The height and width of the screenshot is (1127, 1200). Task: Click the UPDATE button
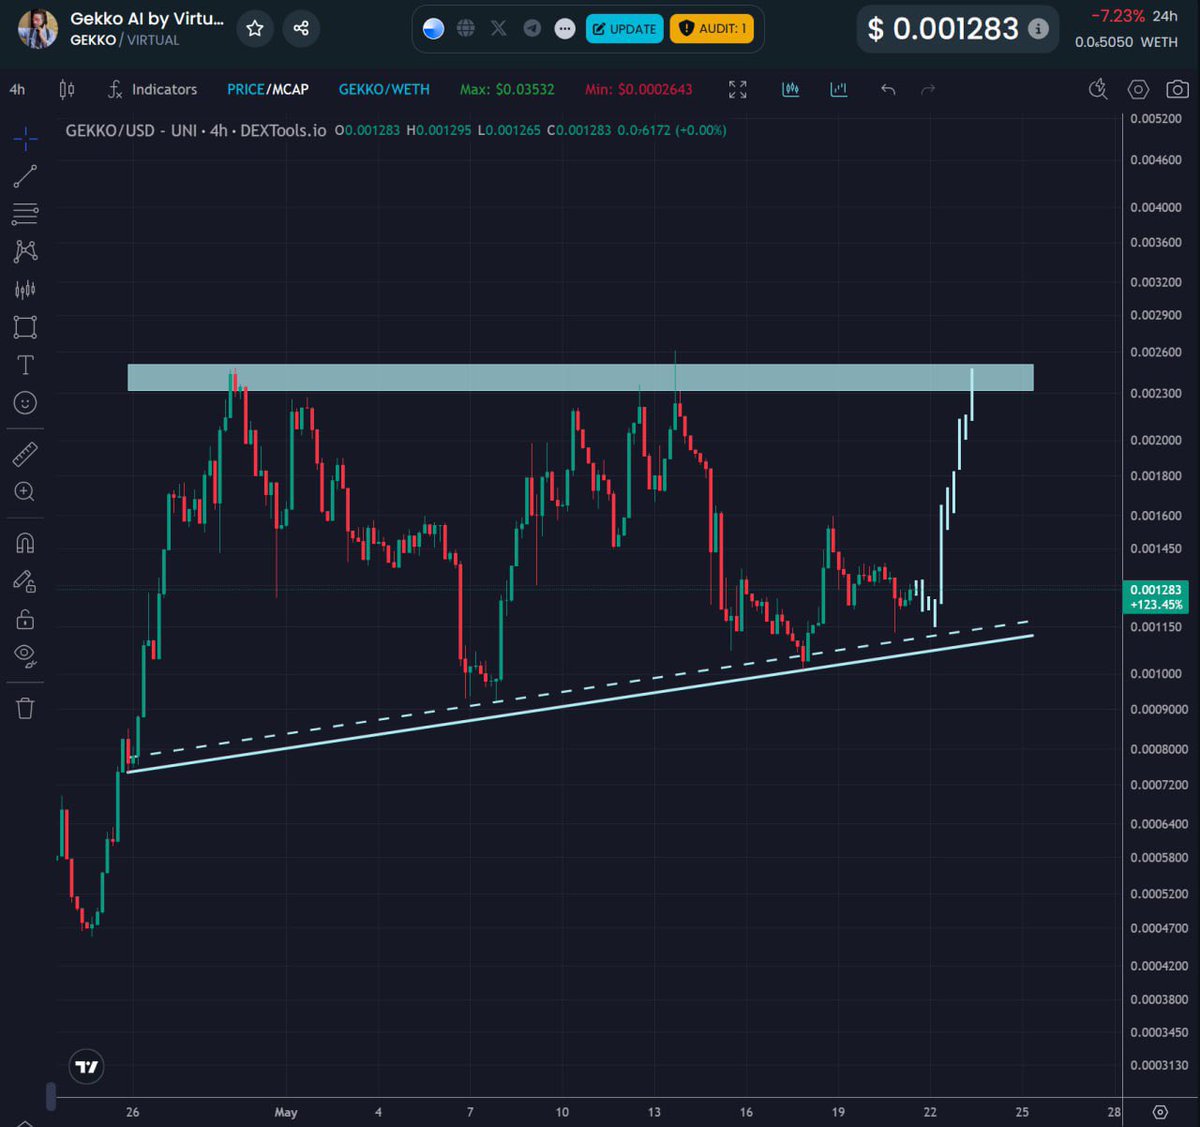(x=625, y=29)
